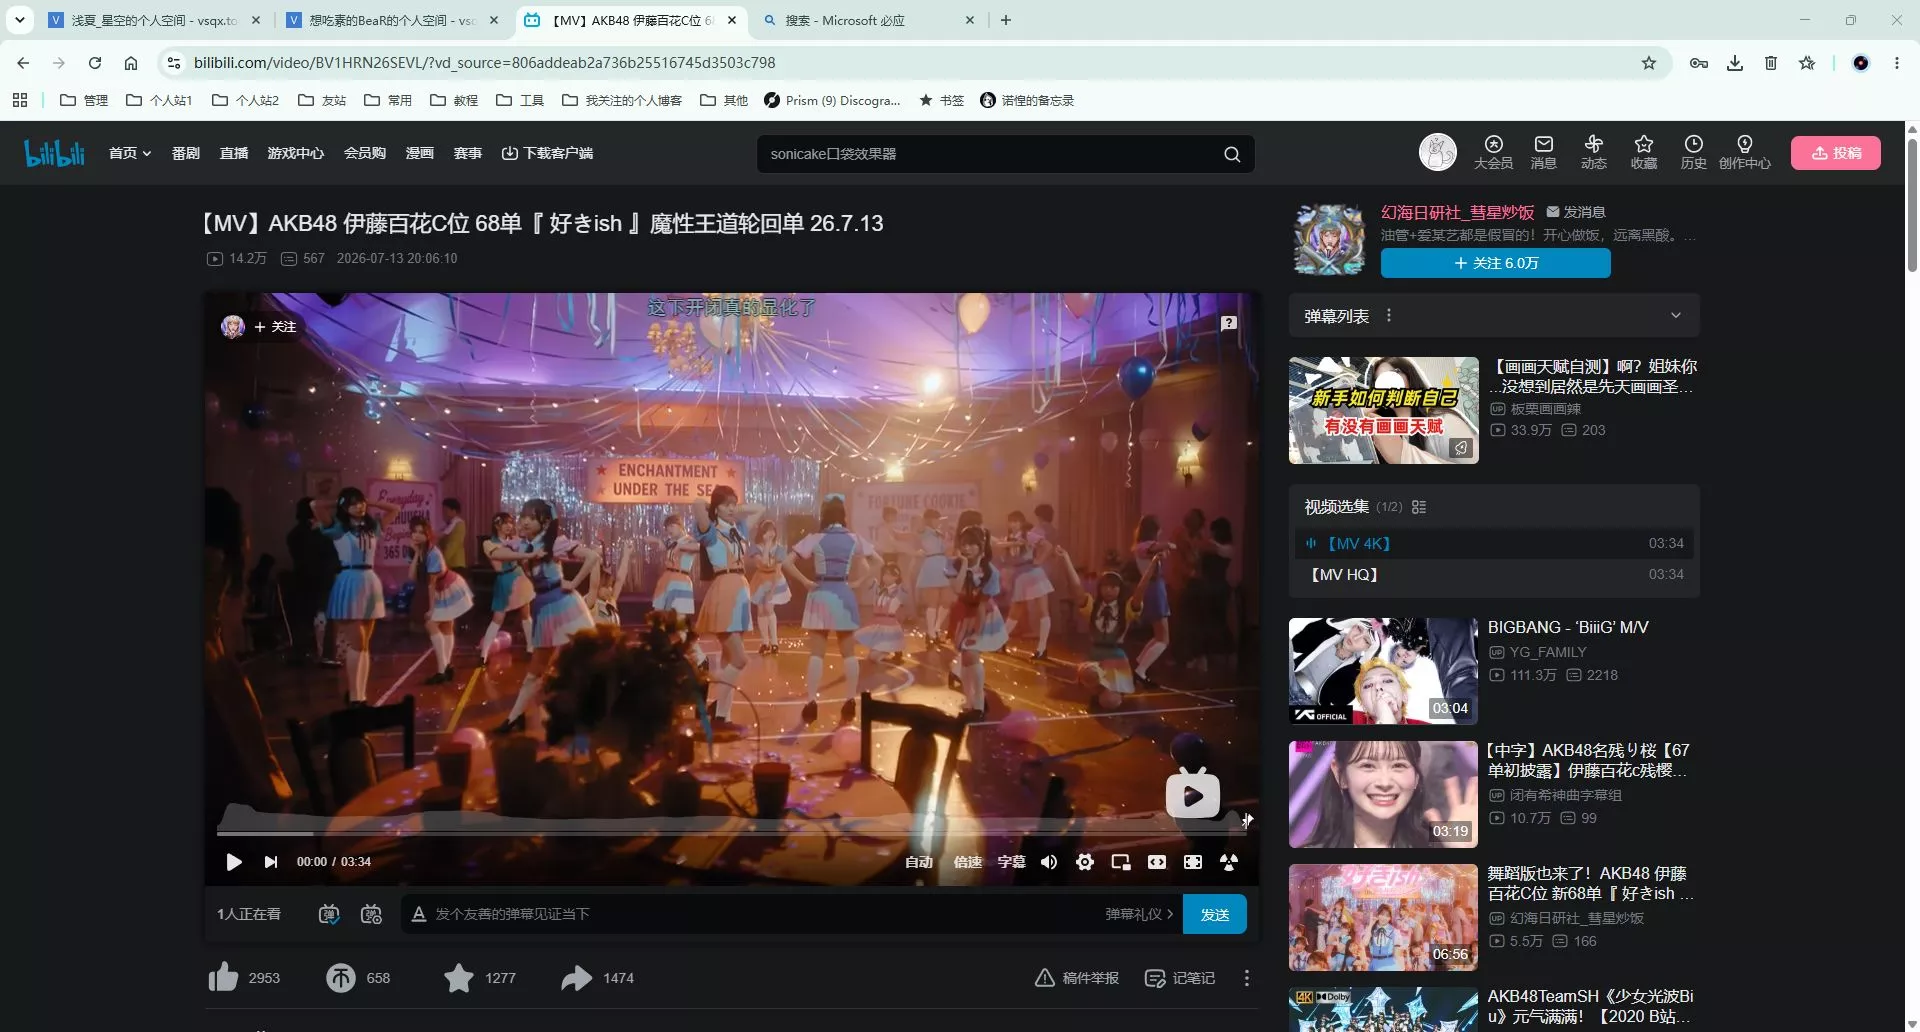The height and width of the screenshot is (1032, 1920).
Task: Open browser downloads icon
Action: (x=1735, y=63)
